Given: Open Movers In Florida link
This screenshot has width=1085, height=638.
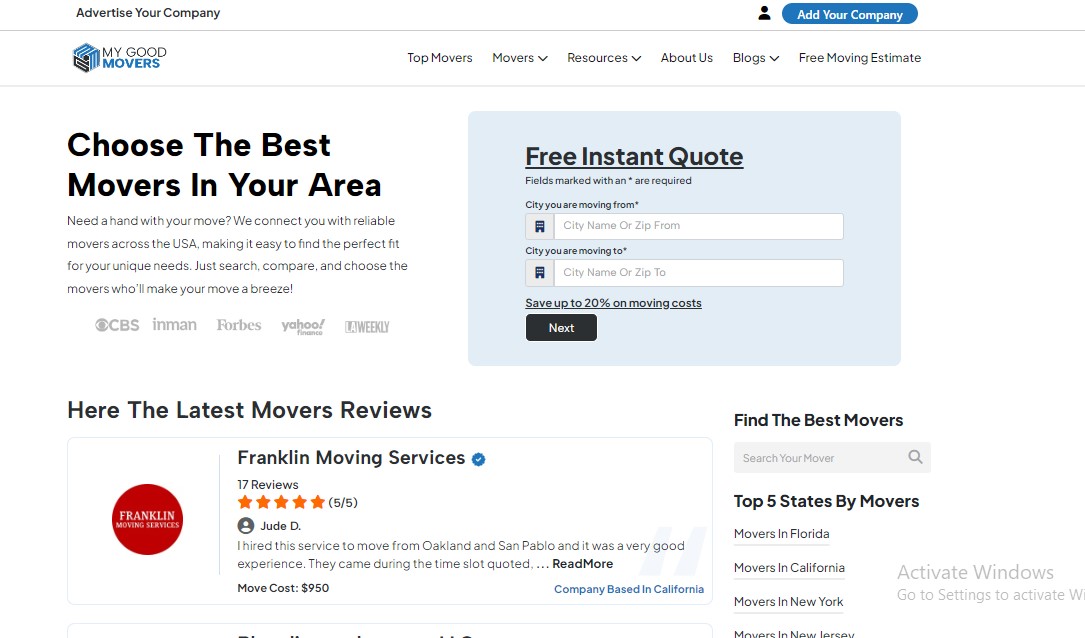Looking at the screenshot, I should pos(781,534).
